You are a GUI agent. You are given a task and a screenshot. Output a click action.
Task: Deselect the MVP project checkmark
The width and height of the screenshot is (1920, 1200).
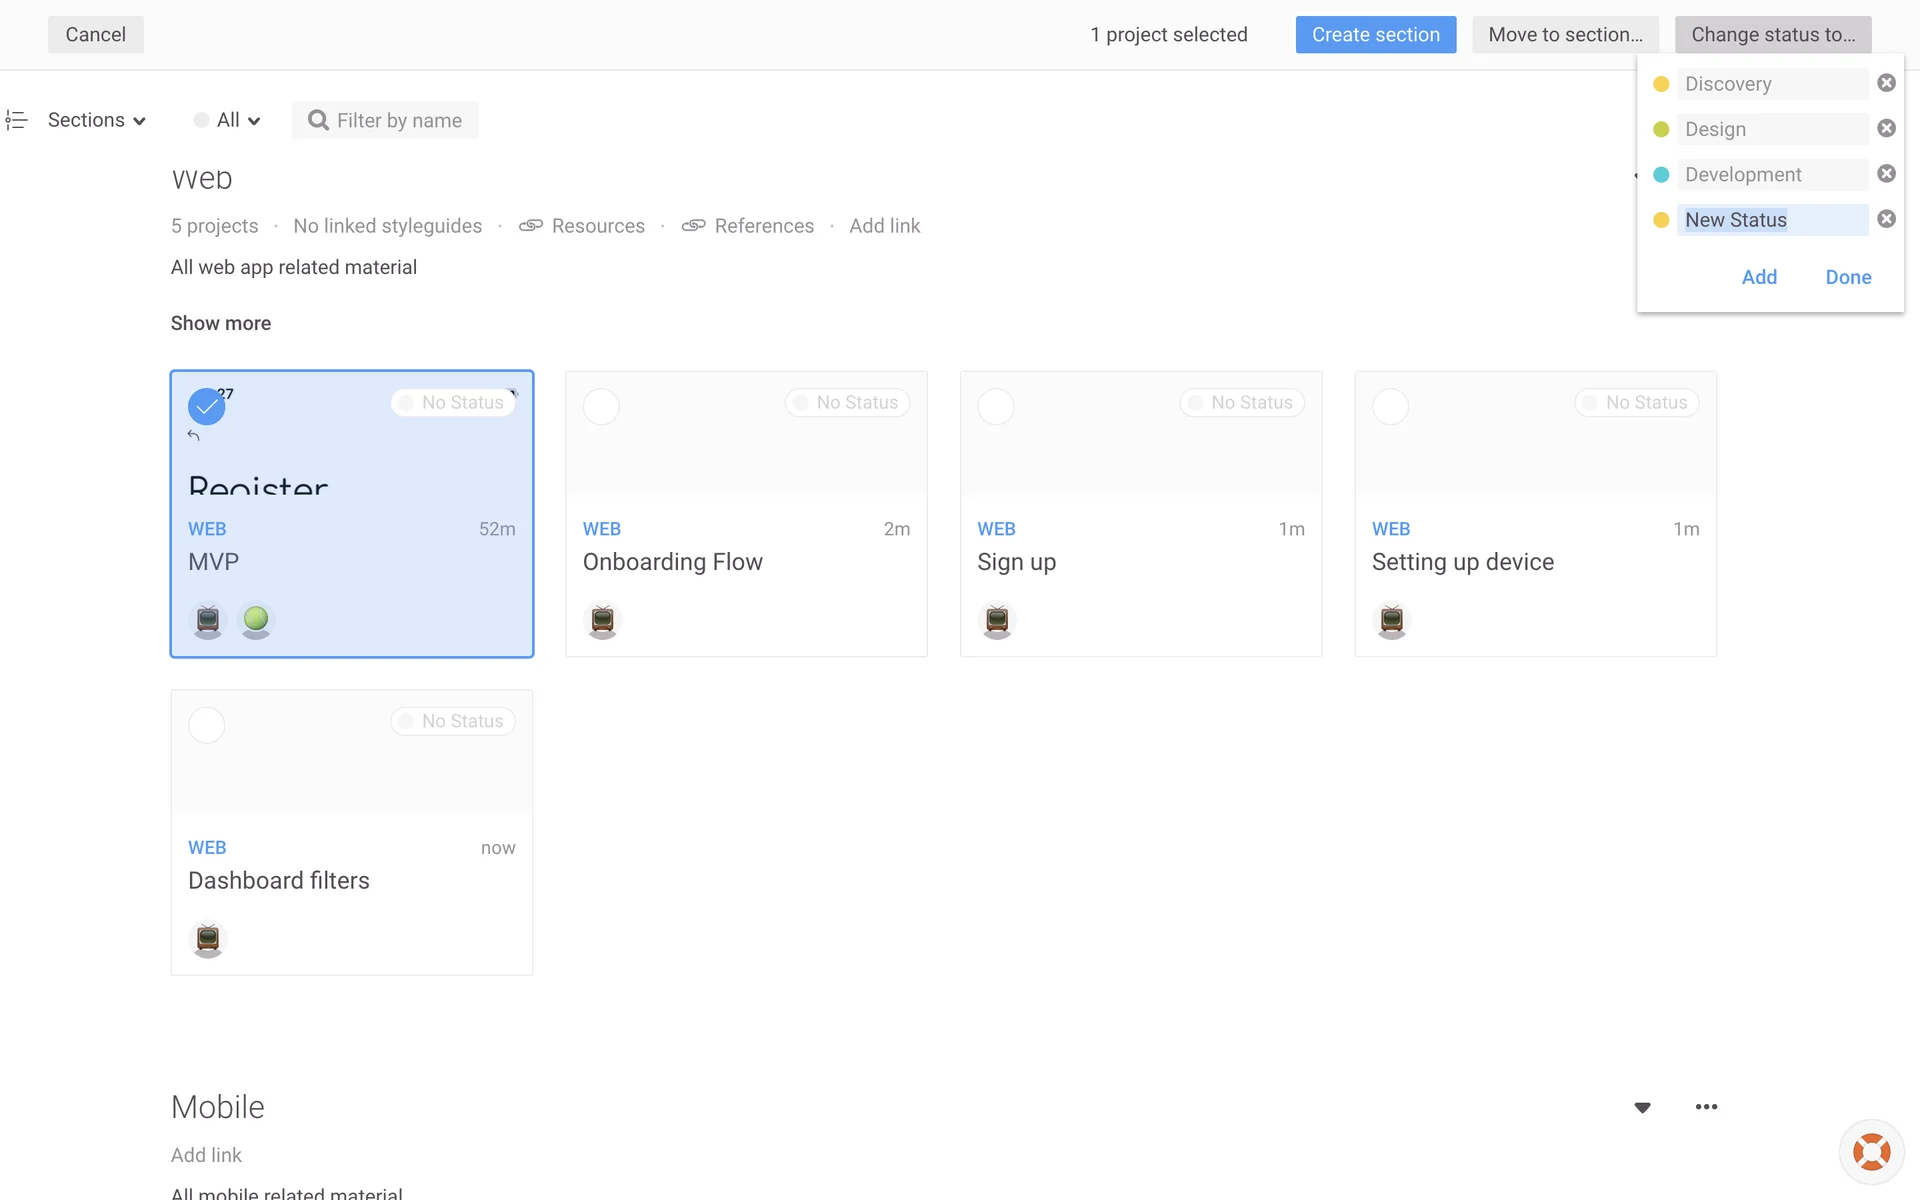206,407
